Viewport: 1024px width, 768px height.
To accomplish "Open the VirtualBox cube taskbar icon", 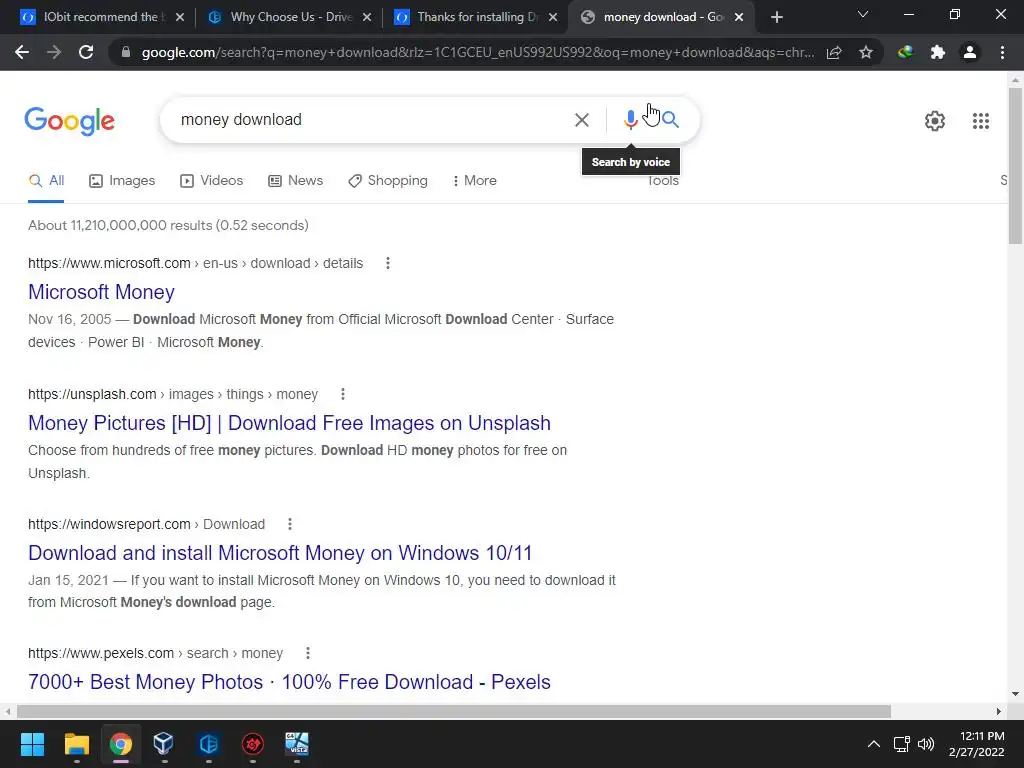I will coord(164,744).
